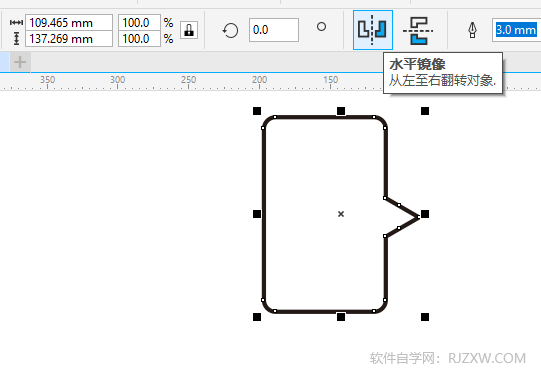Click ruler mark 300
This screenshot has width=541, height=378.
pyautogui.click(x=117, y=80)
